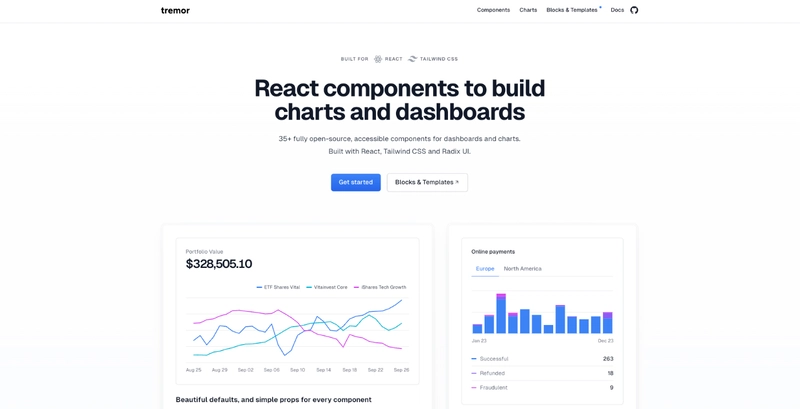Click the Tailwind CSS logo icon
The height and width of the screenshot is (409, 800).
click(x=413, y=59)
